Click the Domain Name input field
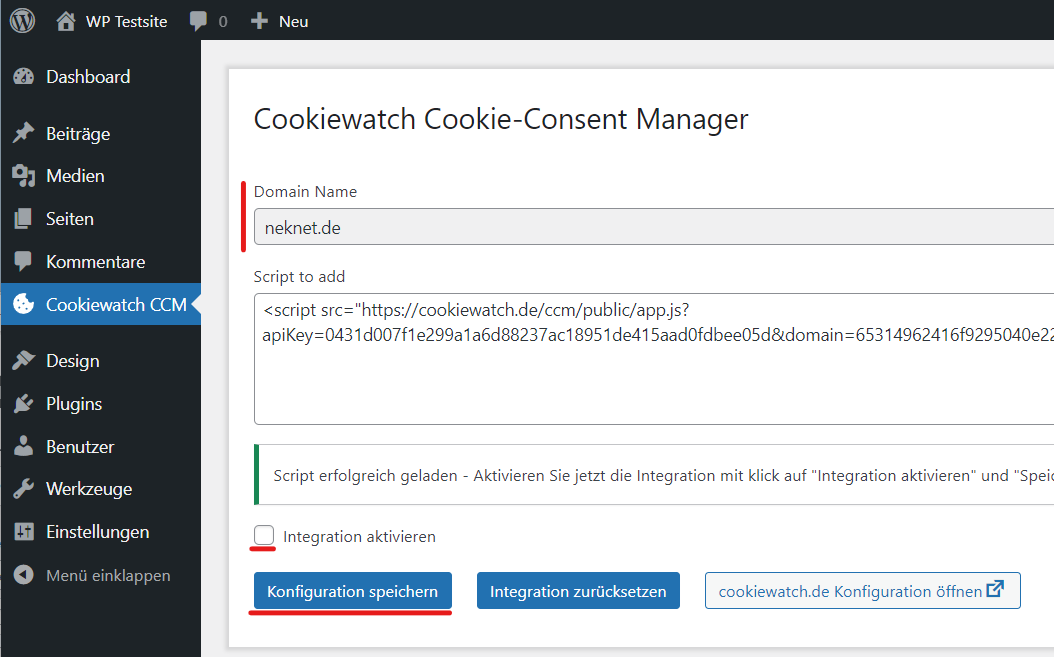1054x657 pixels. coord(650,227)
